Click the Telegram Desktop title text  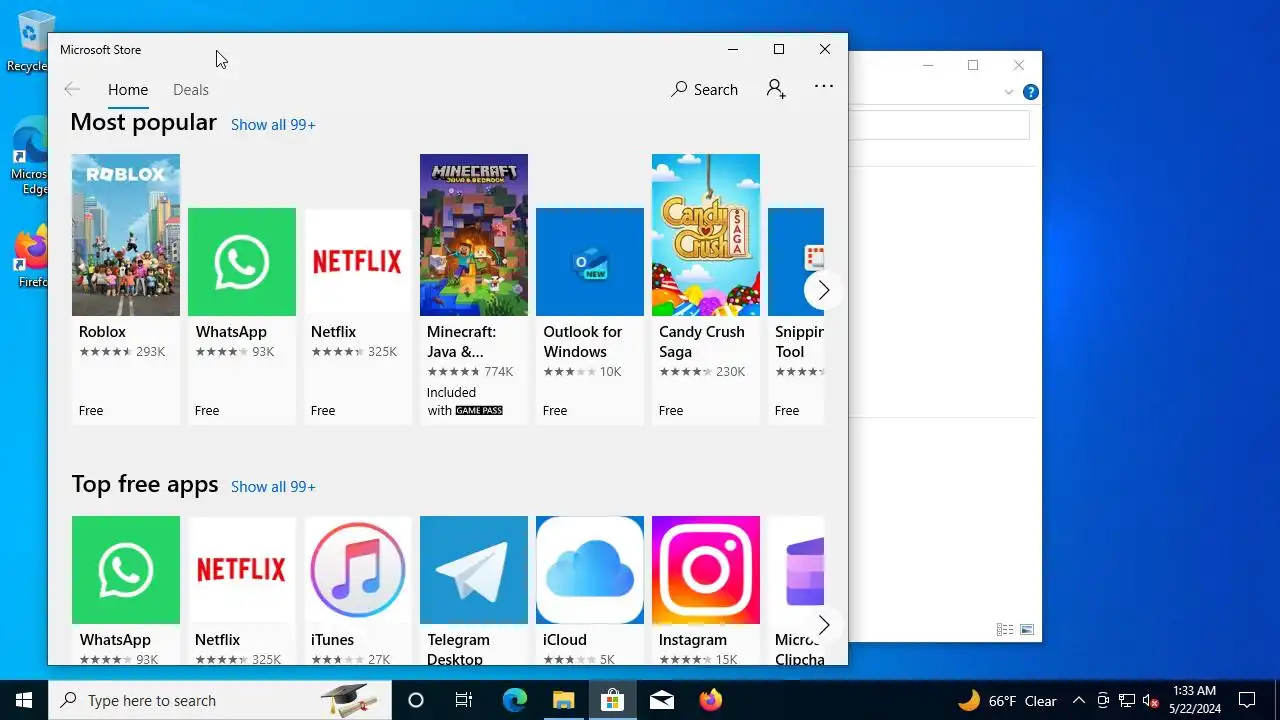coord(458,649)
